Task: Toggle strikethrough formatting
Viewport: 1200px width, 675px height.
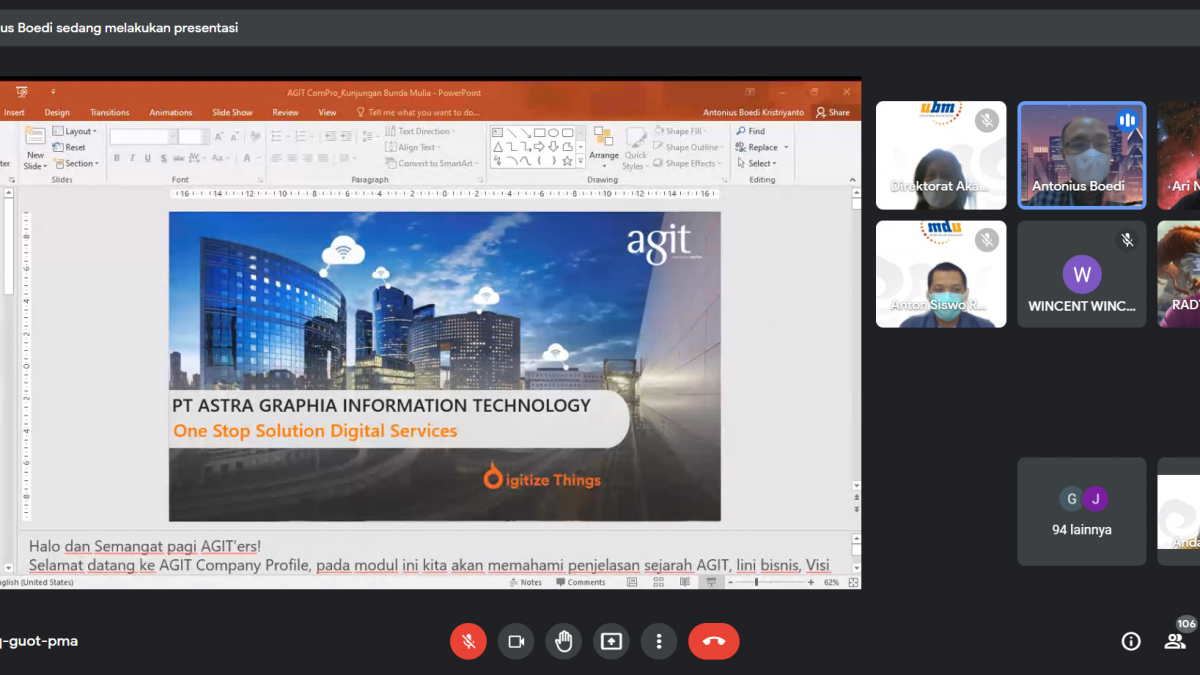Action: coord(180,158)
